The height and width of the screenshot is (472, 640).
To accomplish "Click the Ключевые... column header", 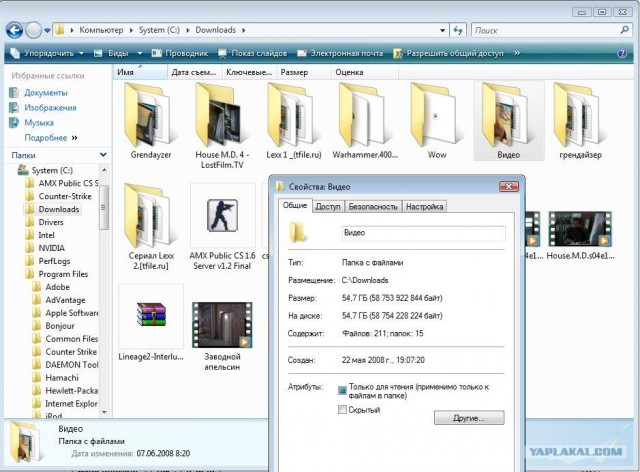I will [x=249, y=72].
